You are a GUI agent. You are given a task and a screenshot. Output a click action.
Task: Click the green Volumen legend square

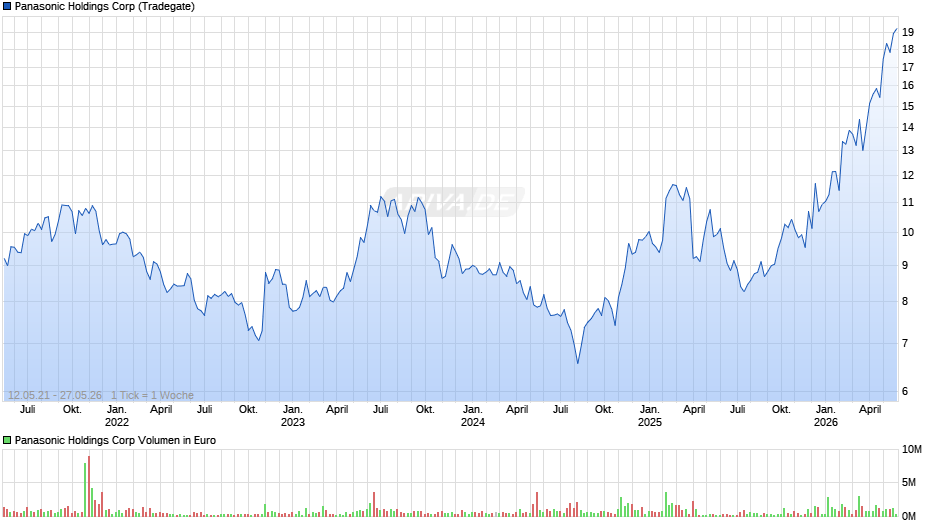7,440
